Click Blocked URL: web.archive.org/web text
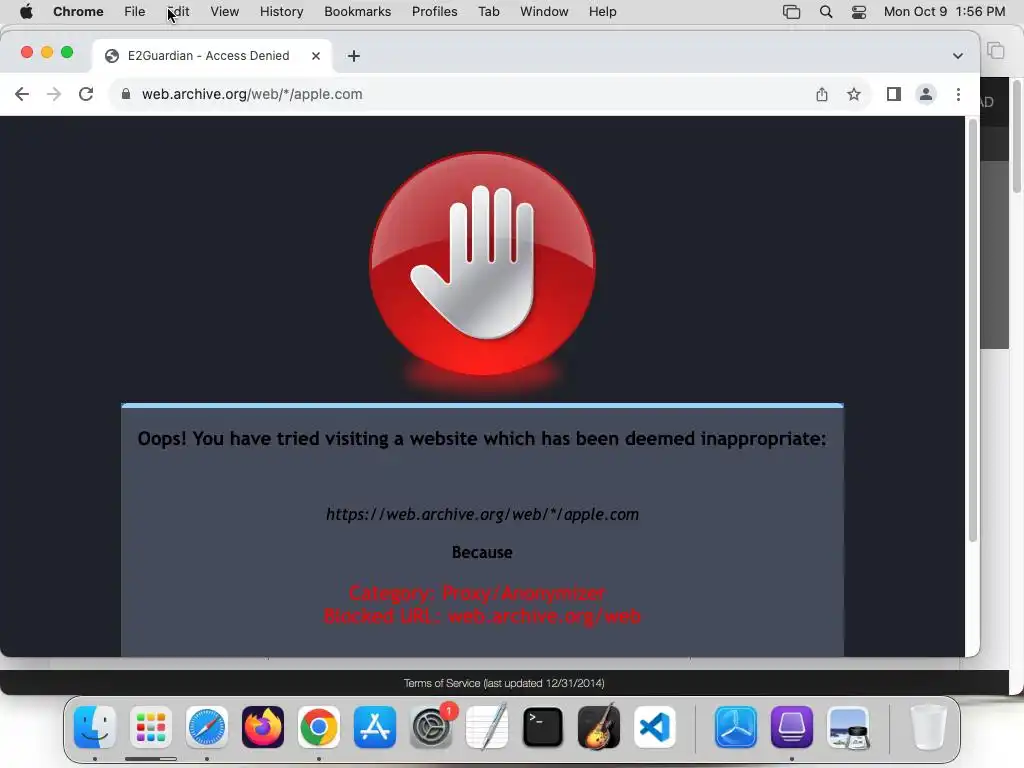 pos(482,616)
